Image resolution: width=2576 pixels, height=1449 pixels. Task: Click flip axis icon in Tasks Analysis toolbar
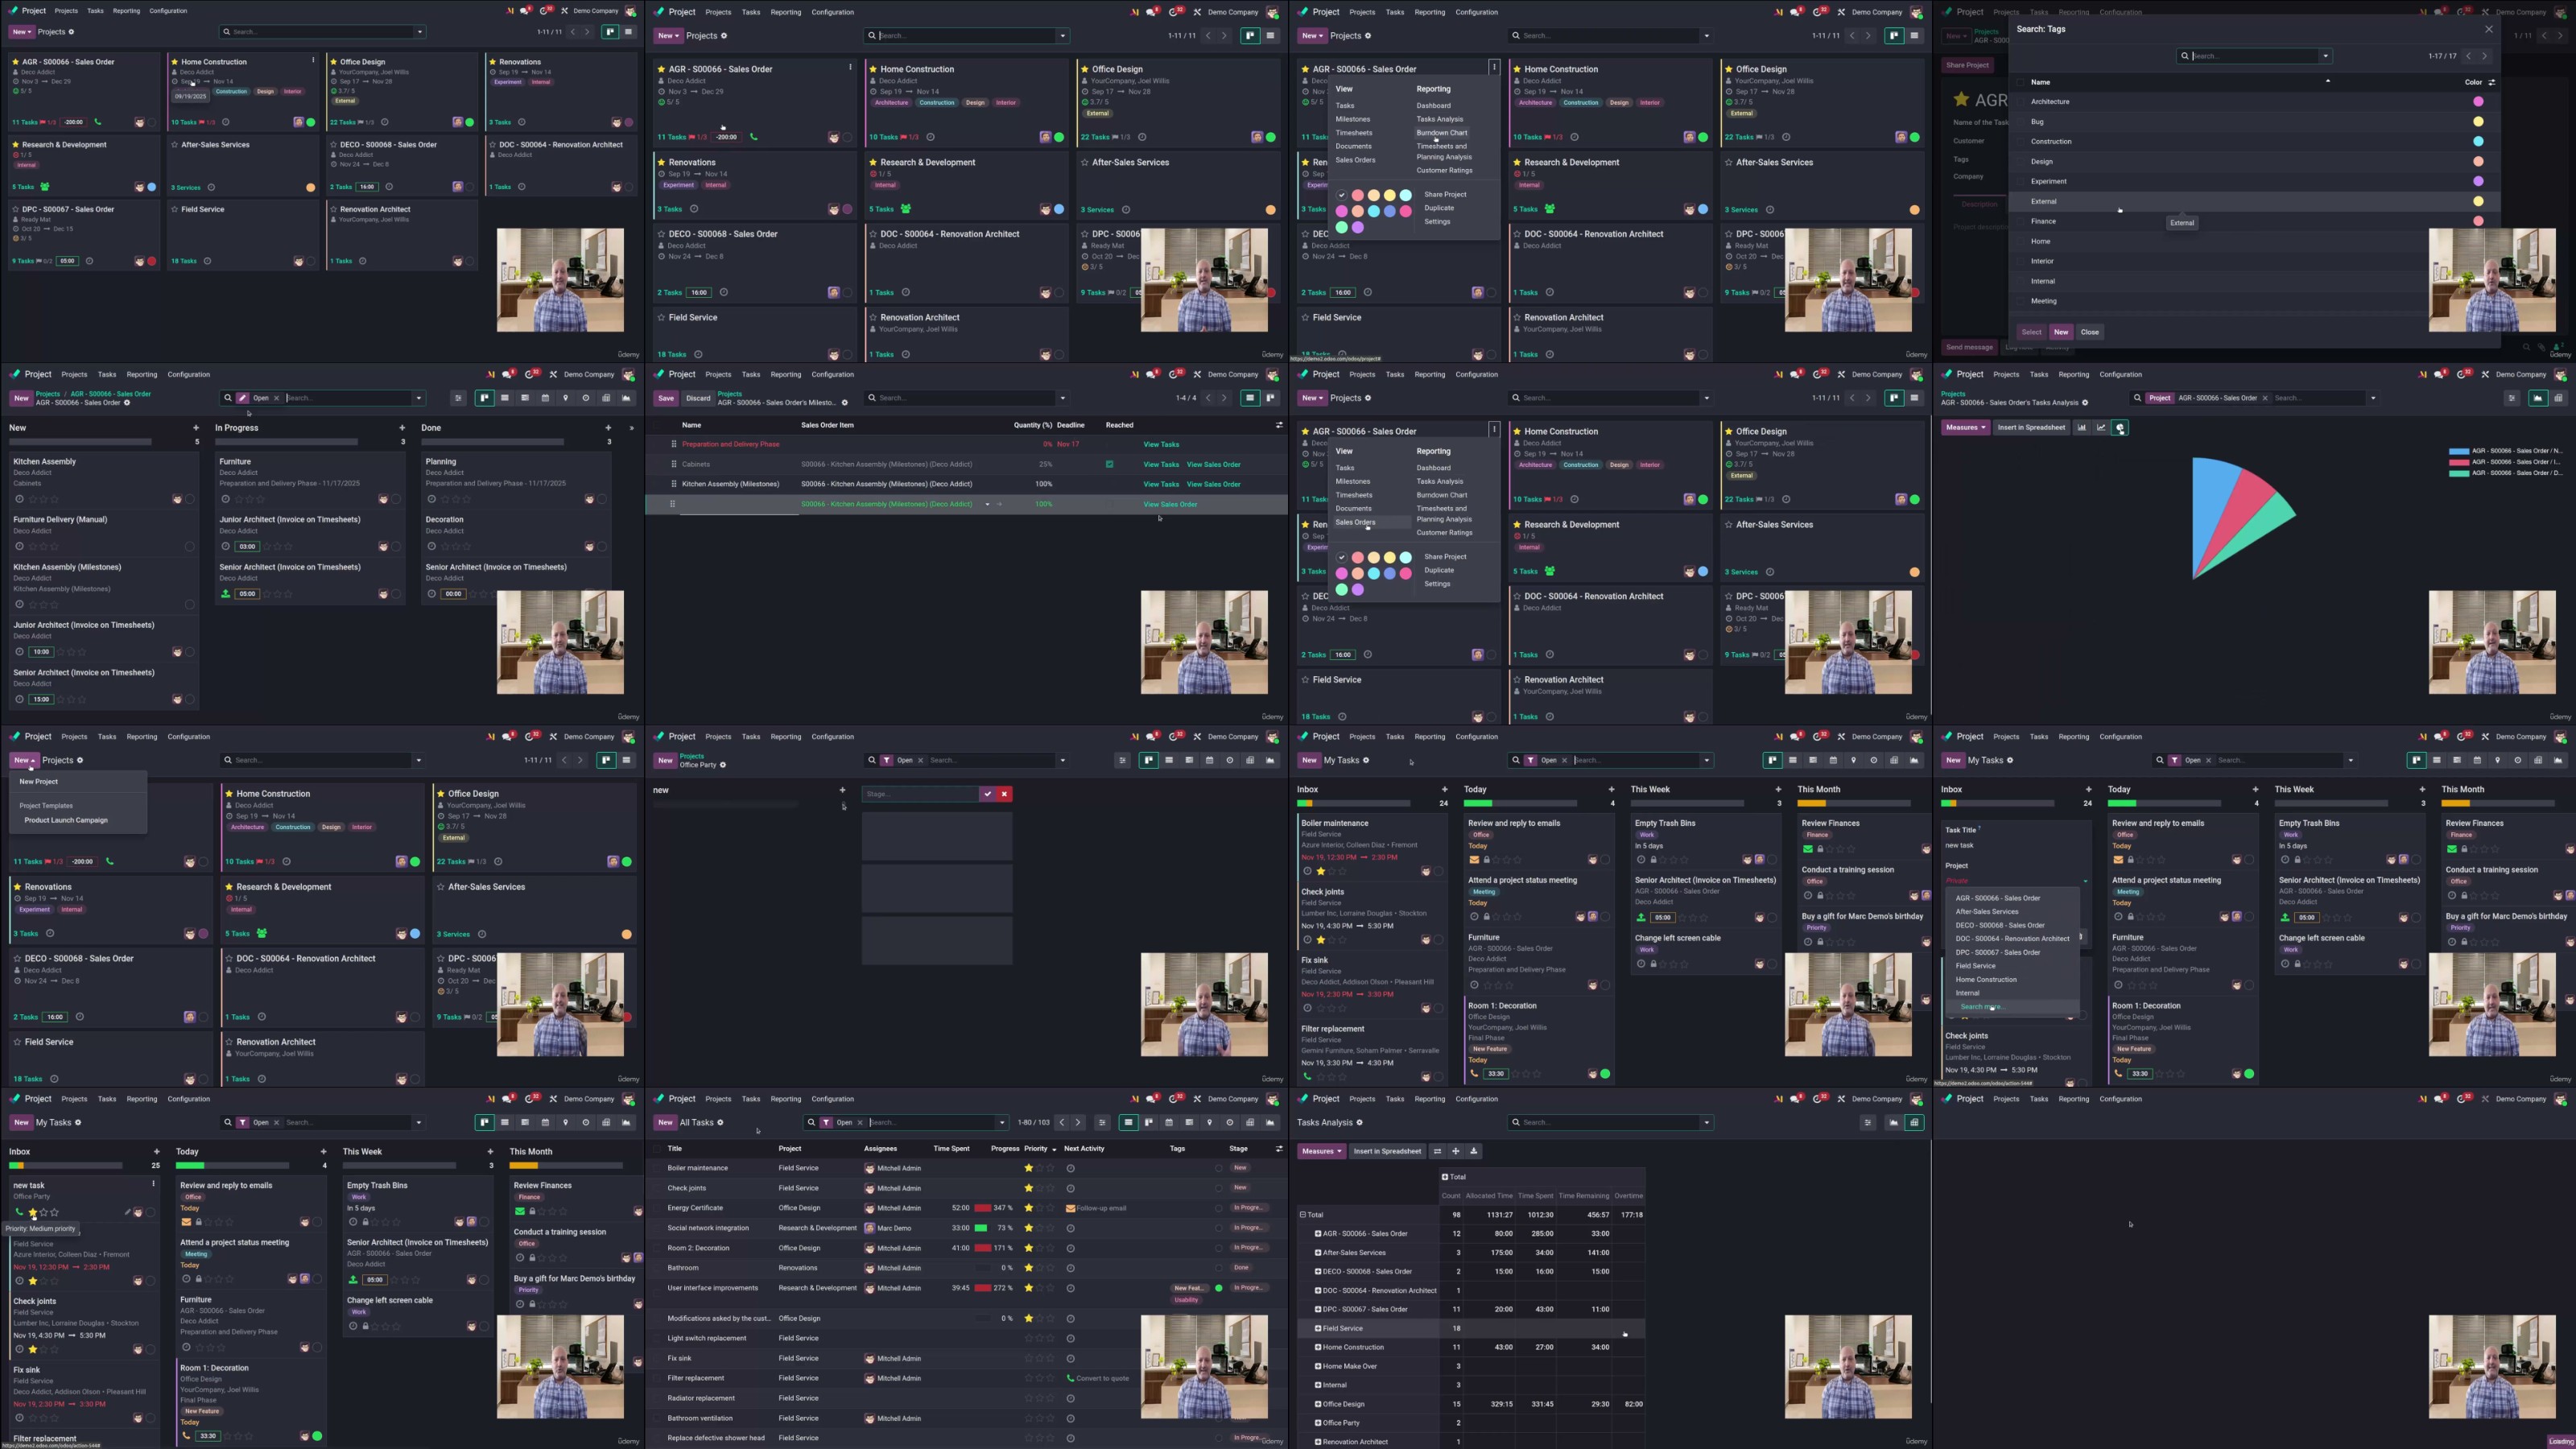[x=1437, y=1151]
